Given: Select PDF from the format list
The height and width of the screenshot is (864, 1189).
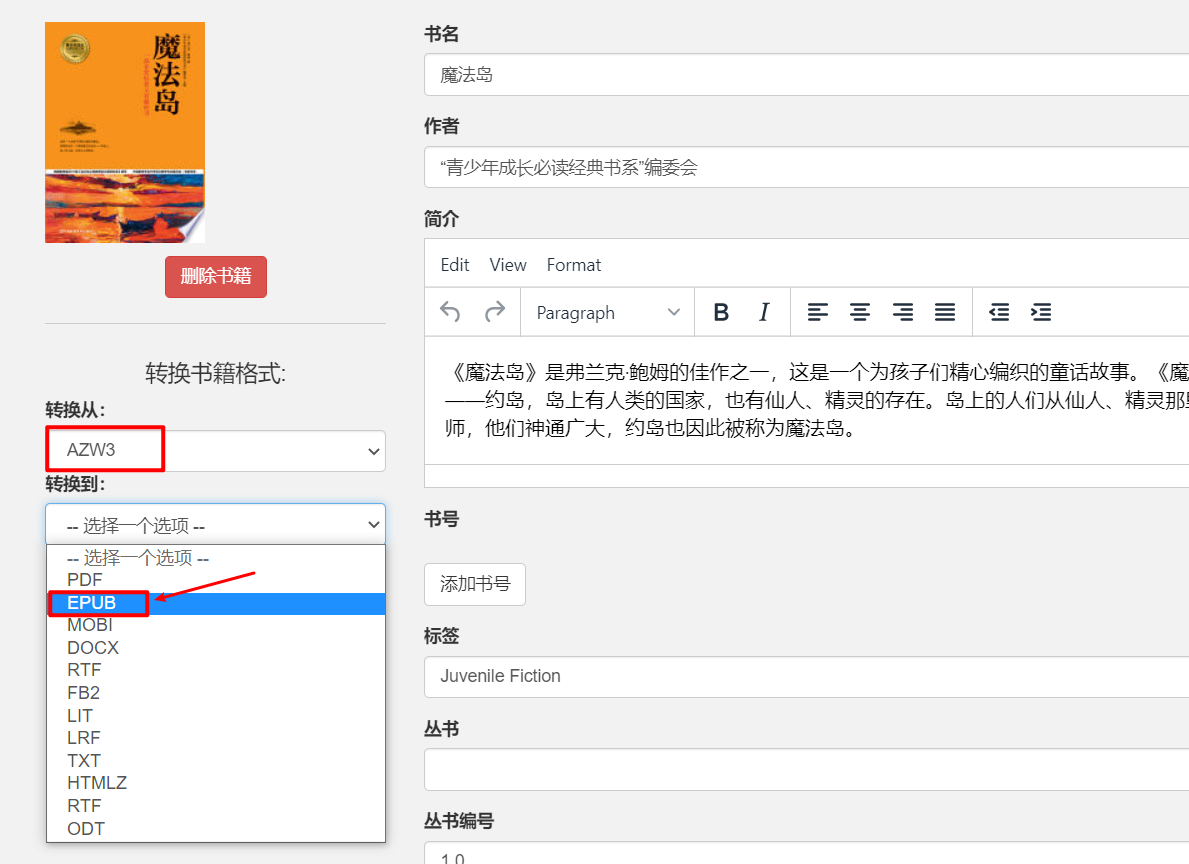Looking at the screenshot, I should [x=86, y=580].
